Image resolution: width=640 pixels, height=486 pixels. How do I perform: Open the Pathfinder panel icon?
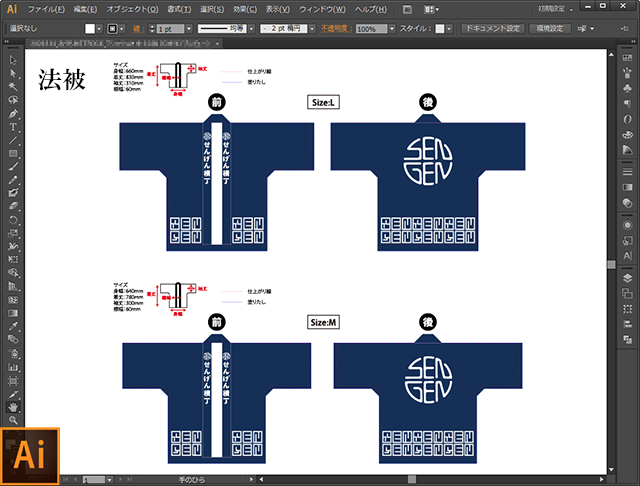point(627,340)
